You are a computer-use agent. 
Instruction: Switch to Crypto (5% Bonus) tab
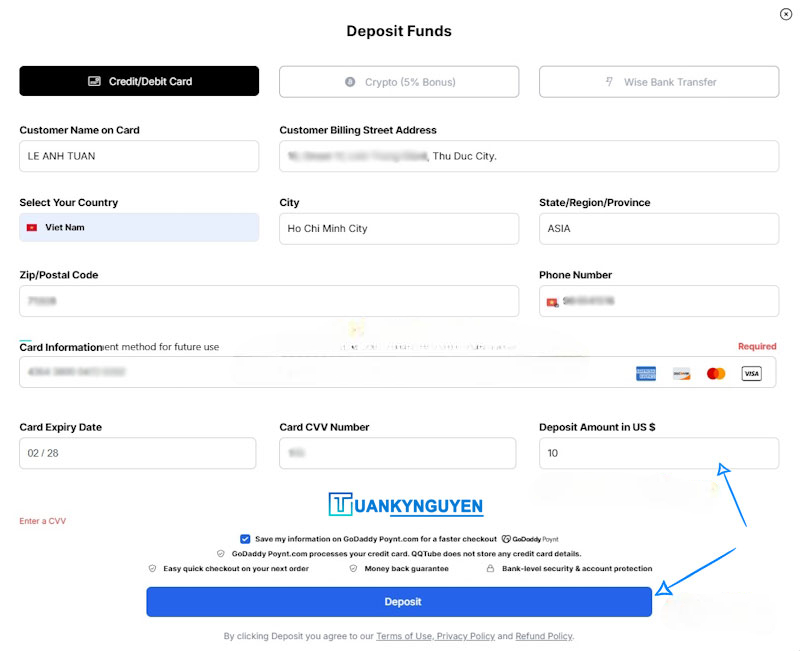(x=399, y=82)
